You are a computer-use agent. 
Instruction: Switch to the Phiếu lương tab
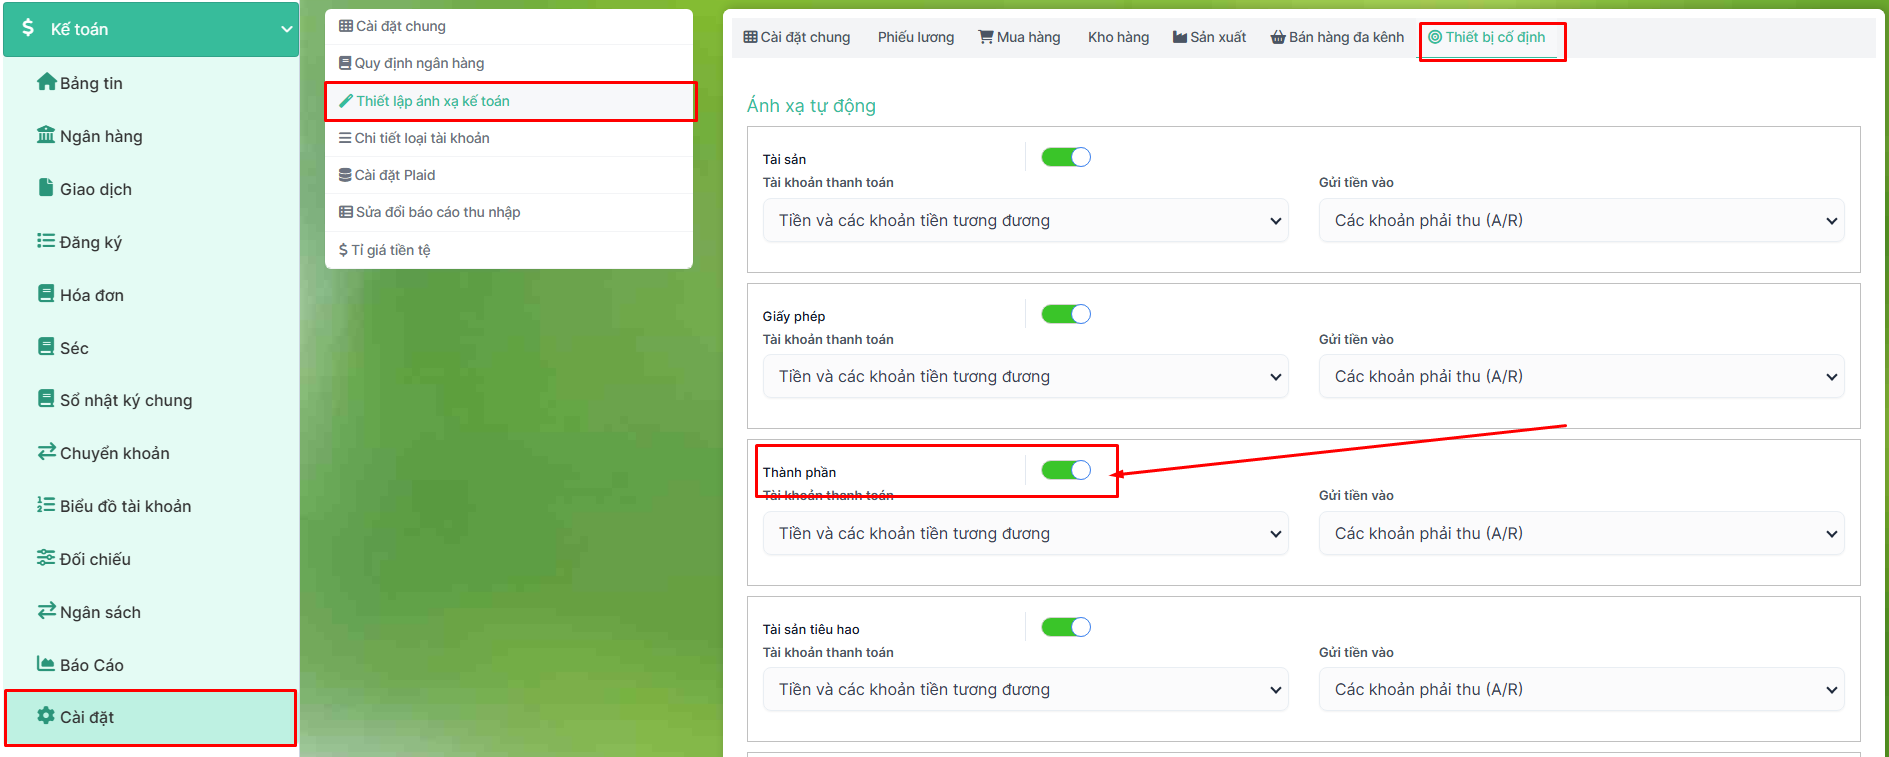(916, 37)
